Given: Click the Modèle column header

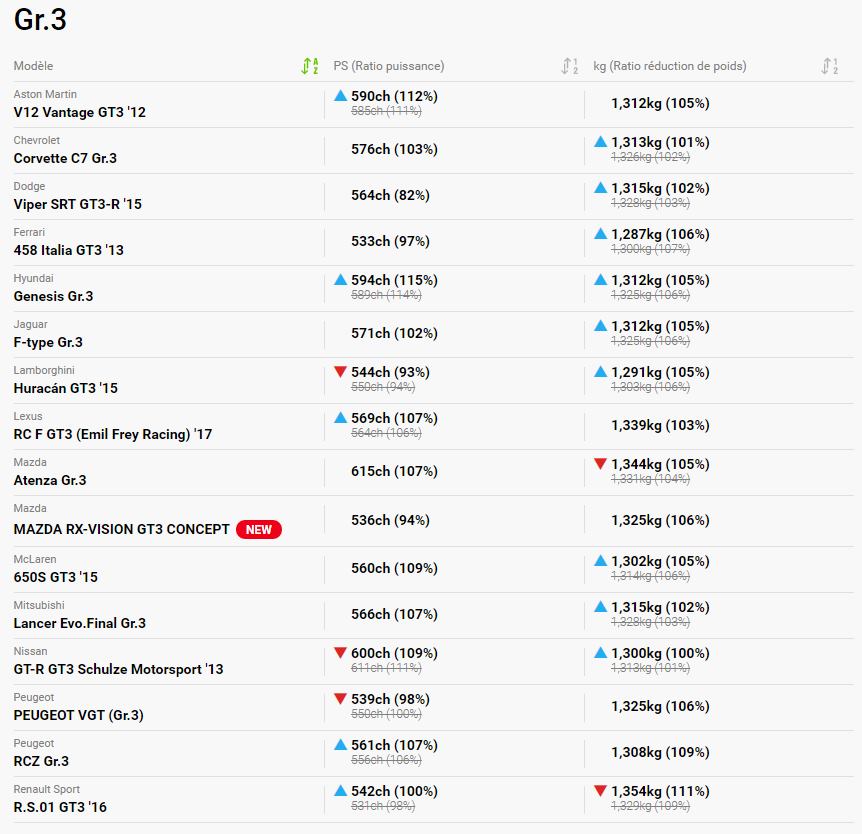Looking at the screenshot, I should [x=34, y=66].
